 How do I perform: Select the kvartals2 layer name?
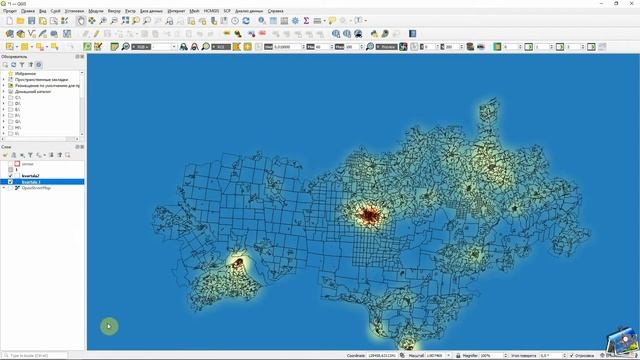point(31,176)
